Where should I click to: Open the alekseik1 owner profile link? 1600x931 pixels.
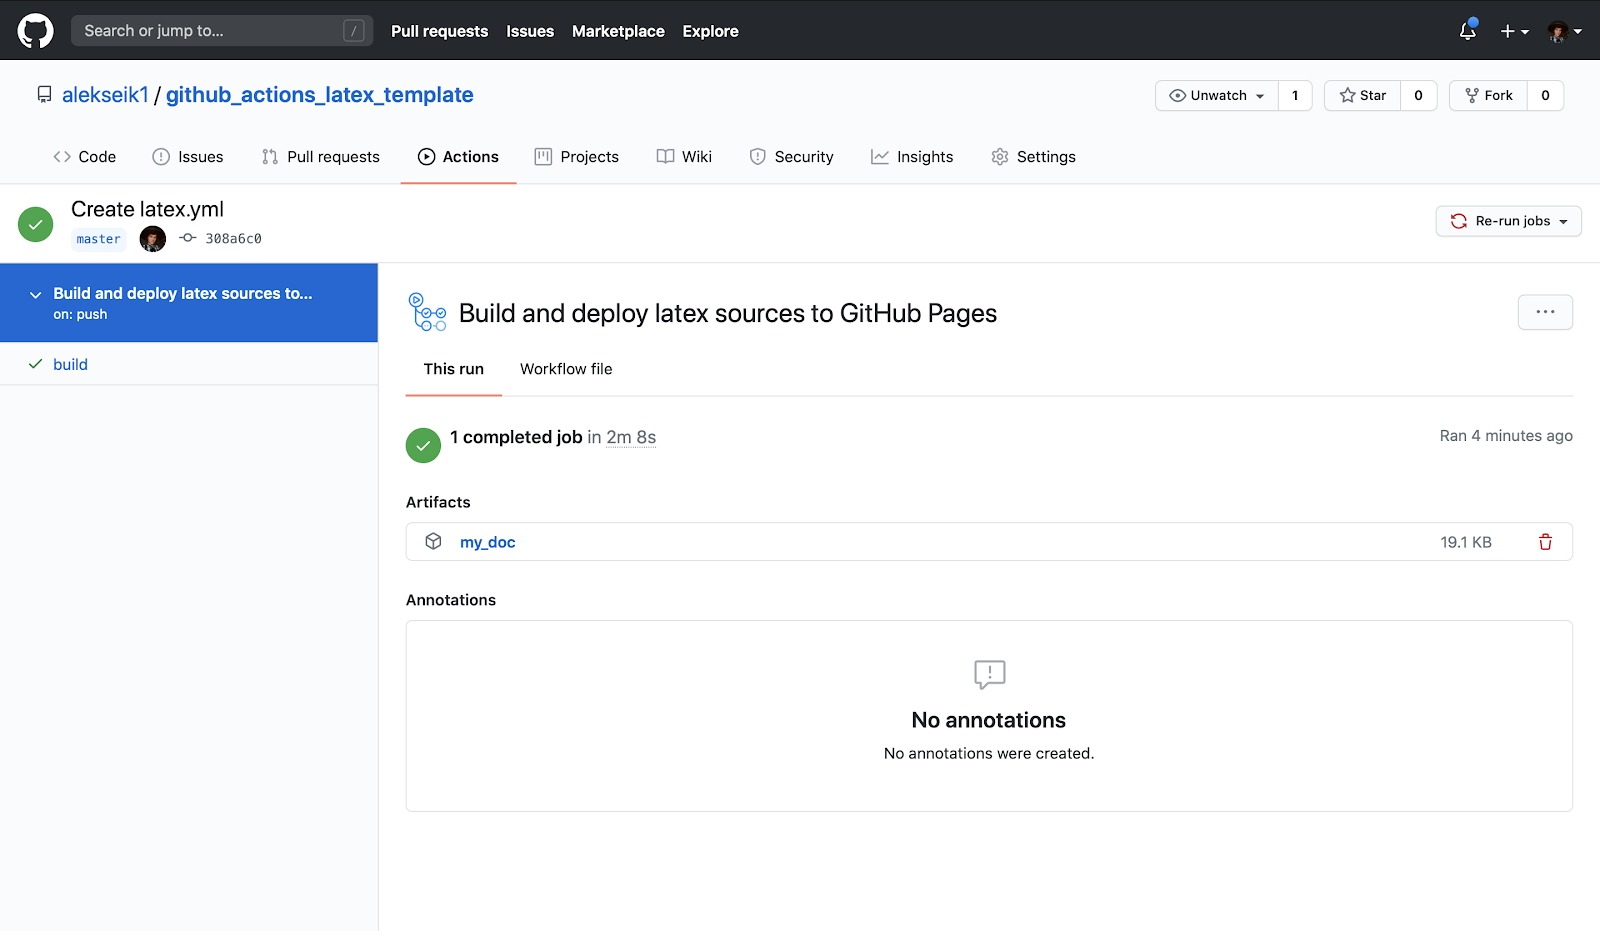[x=105, y=95]
